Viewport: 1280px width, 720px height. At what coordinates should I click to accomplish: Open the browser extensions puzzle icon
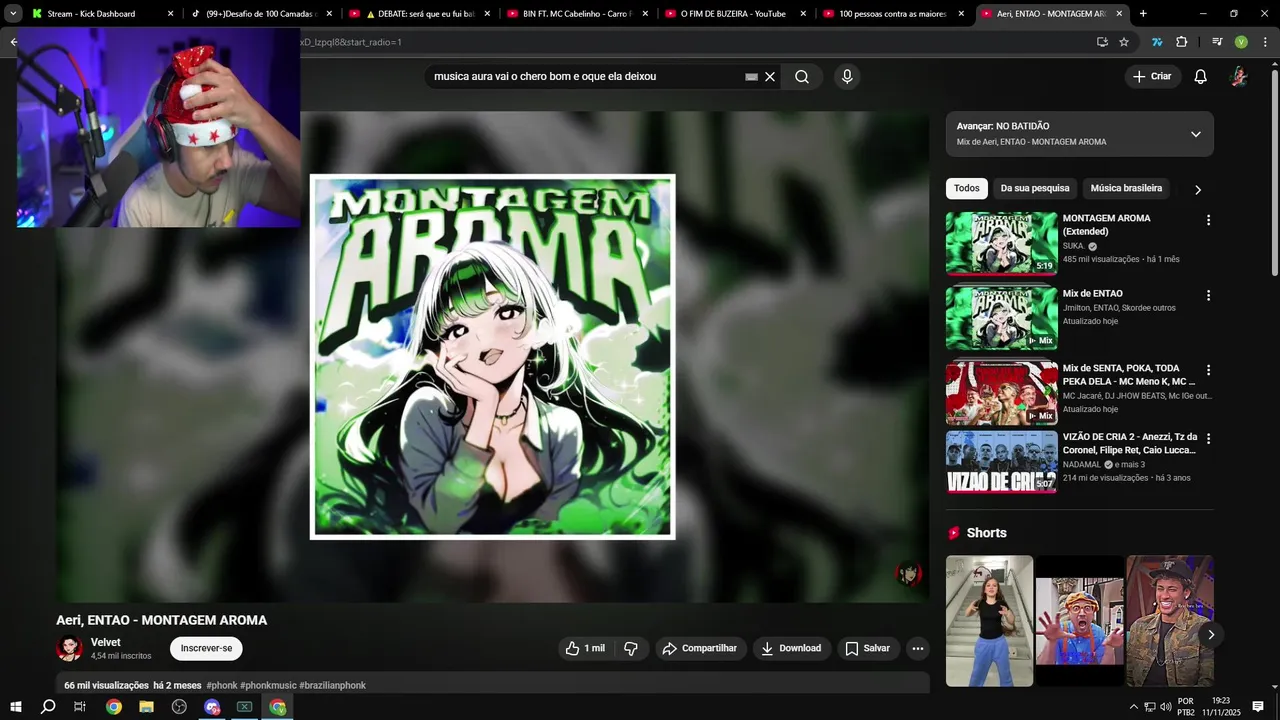(1181, 42)
